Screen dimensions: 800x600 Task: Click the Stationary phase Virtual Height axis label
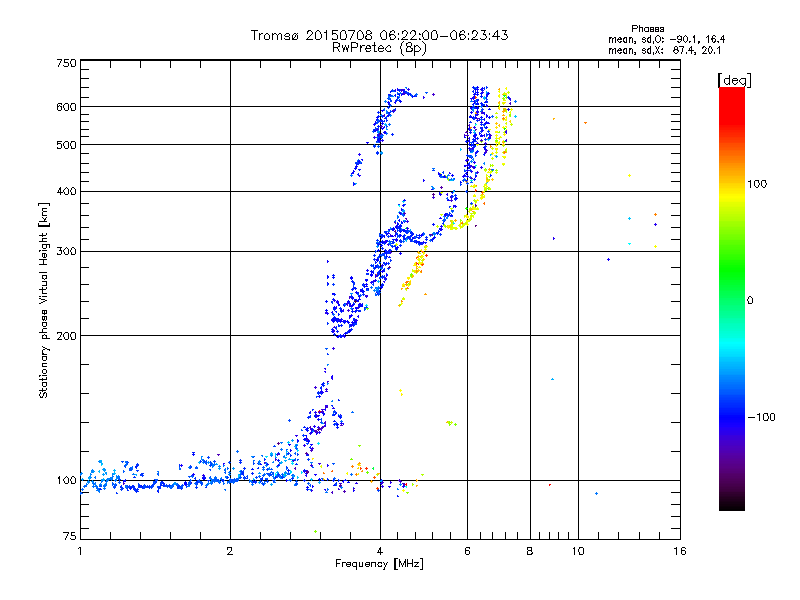click(x=44, y=301)
